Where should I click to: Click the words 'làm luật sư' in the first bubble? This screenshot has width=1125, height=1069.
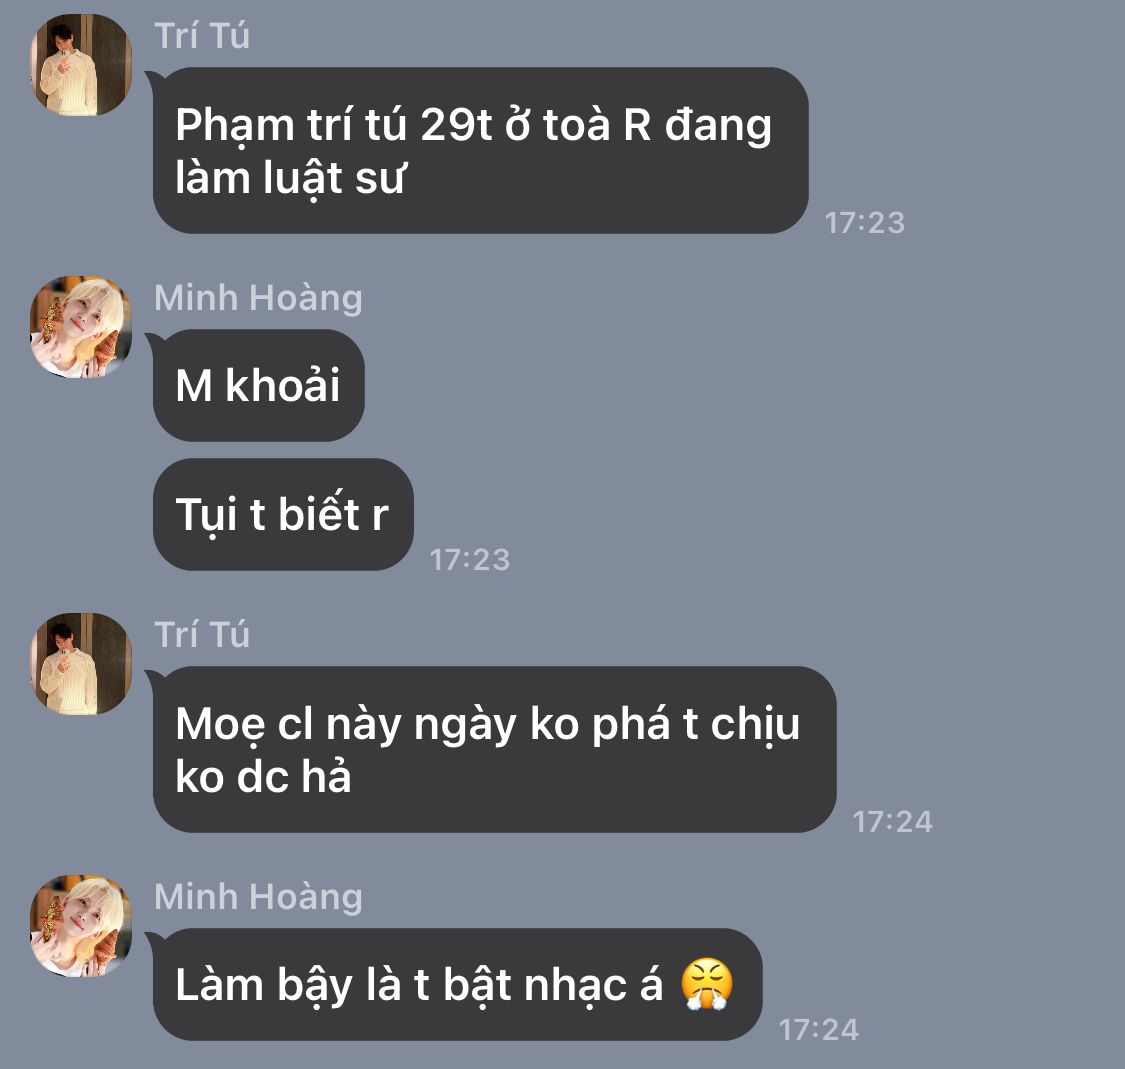291,178
